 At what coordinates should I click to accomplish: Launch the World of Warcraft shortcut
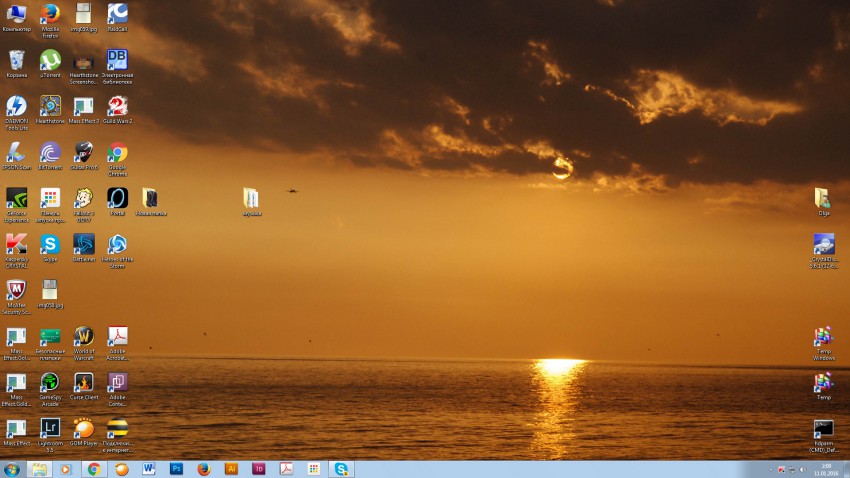(84, 336)
